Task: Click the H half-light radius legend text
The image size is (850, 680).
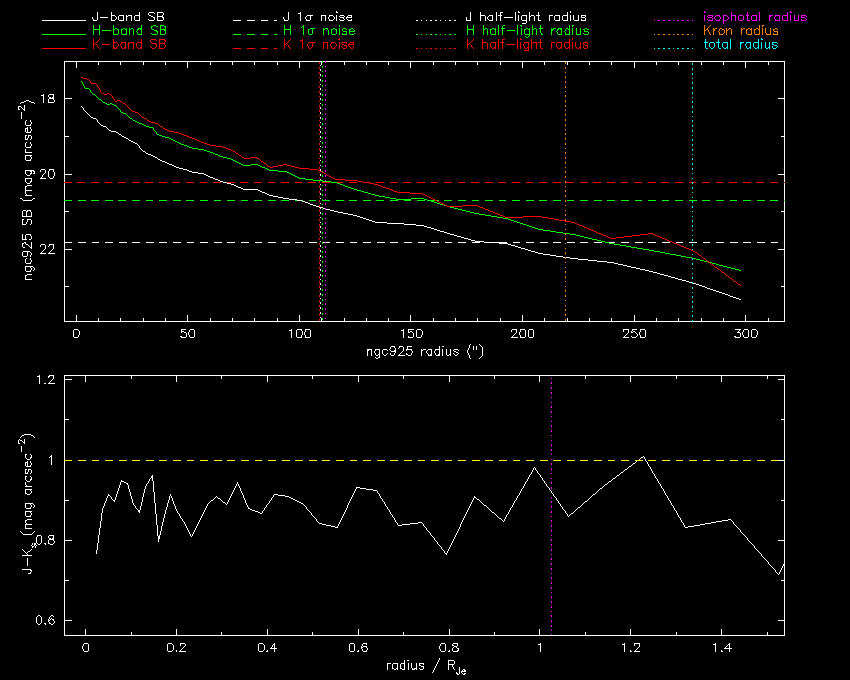Action: (x=527, y=32)
